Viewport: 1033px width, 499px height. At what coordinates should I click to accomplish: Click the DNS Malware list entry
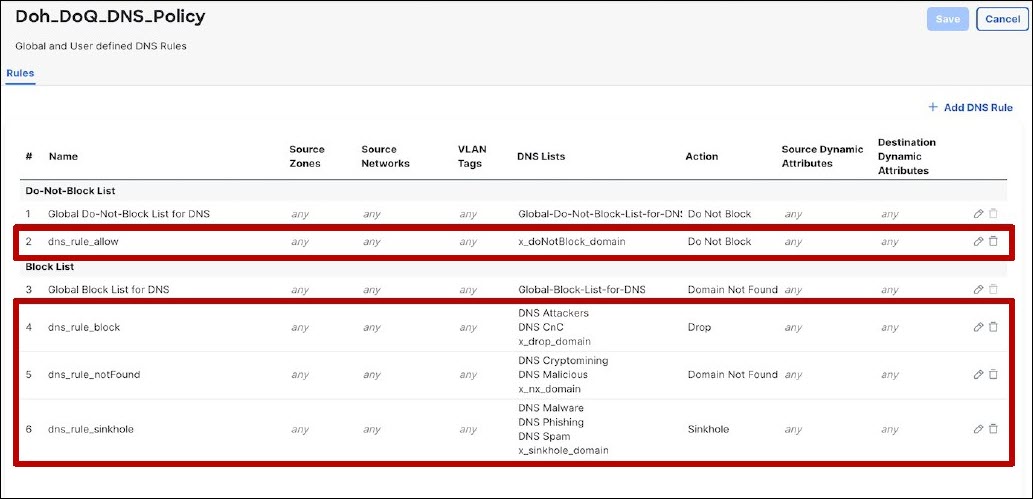coord(551,408)
